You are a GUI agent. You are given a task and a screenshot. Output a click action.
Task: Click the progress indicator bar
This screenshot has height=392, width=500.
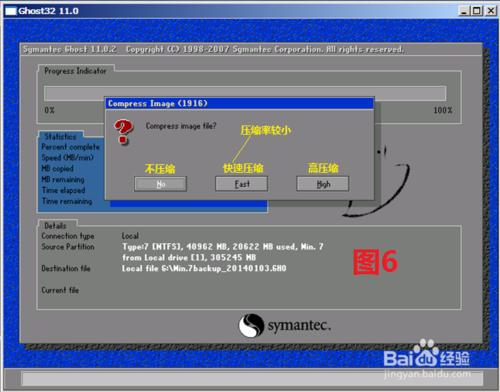(x=245, y=93)
